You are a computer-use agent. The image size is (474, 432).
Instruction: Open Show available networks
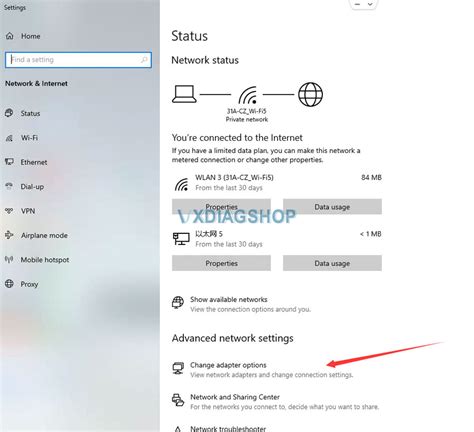(x=229, y=299)
